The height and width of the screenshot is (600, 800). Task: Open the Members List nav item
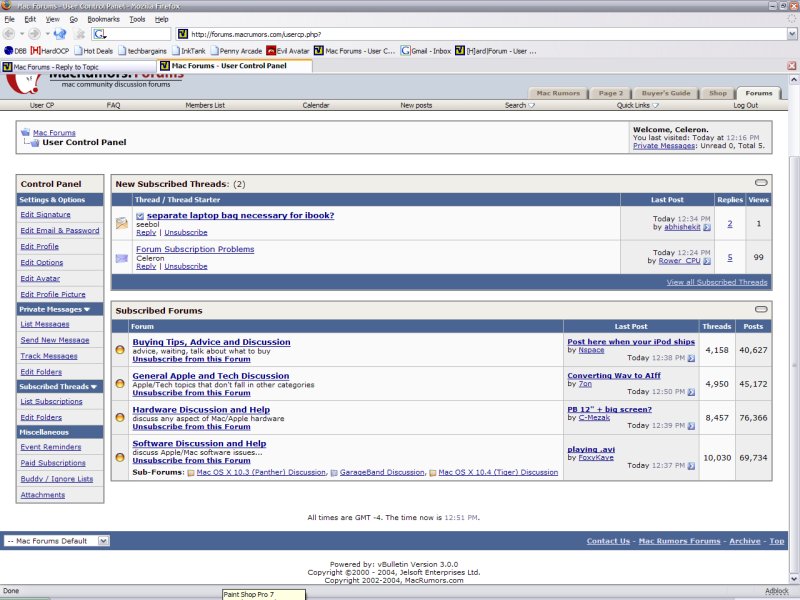tap(205, 105)
